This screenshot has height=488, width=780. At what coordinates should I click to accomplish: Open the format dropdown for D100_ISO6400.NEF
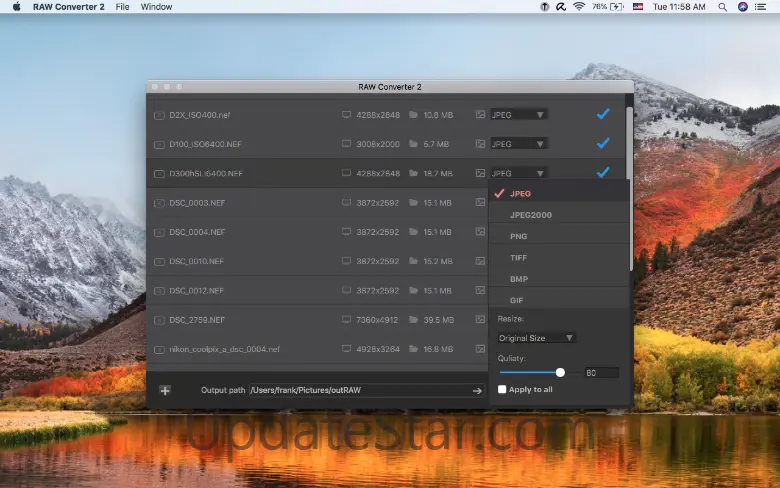(518, 144)
